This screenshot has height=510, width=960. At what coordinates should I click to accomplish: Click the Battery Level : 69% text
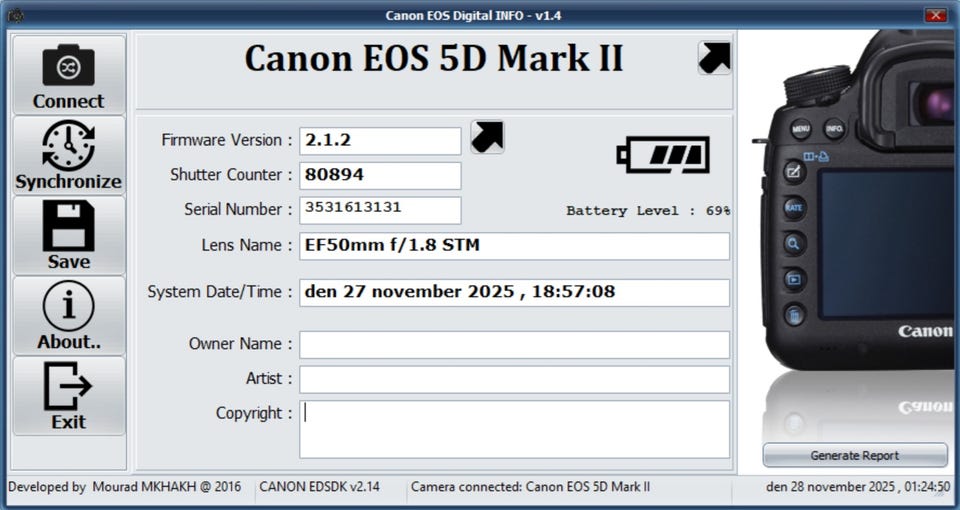click(x=648, y=211)
